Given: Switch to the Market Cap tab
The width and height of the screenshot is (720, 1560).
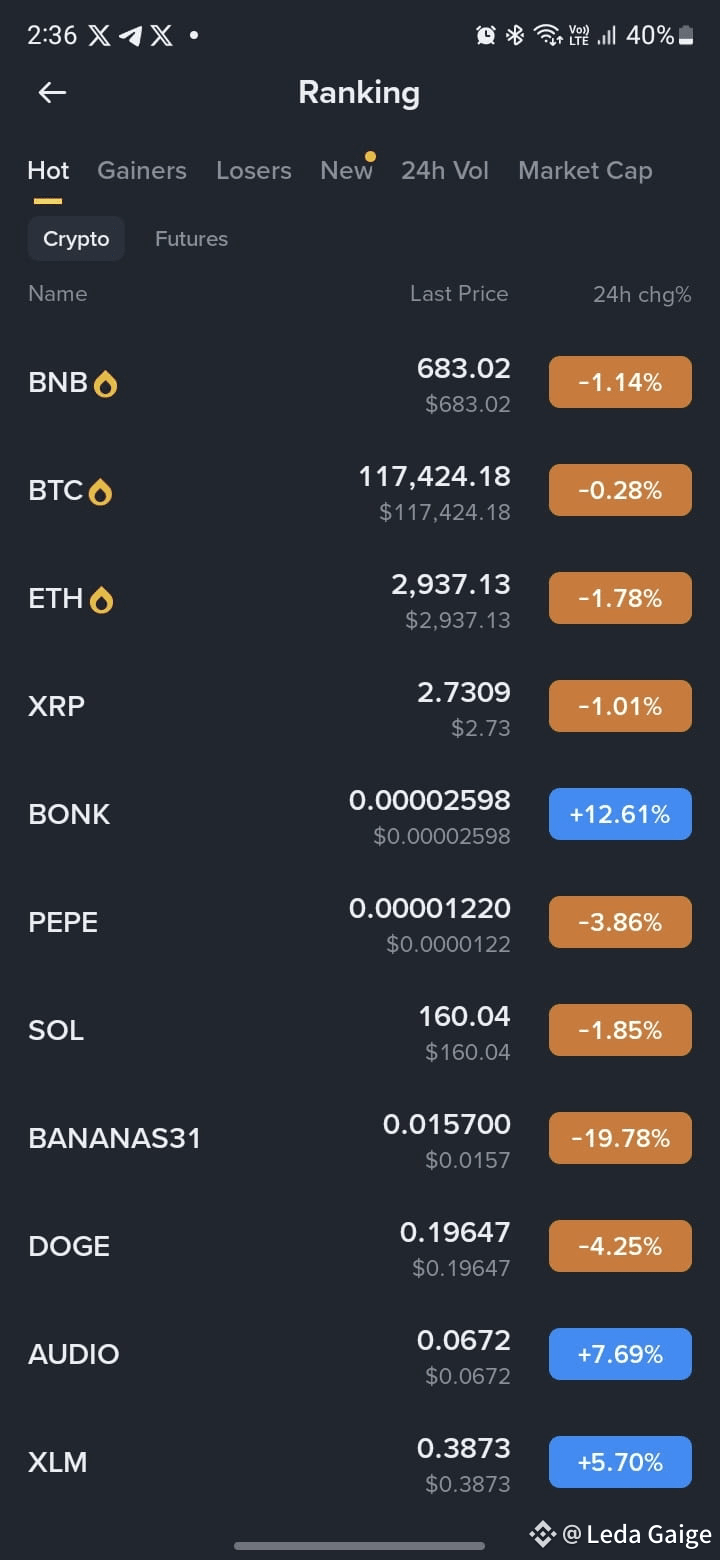Looking at the screenshot, I should click(x=585, y=171).
